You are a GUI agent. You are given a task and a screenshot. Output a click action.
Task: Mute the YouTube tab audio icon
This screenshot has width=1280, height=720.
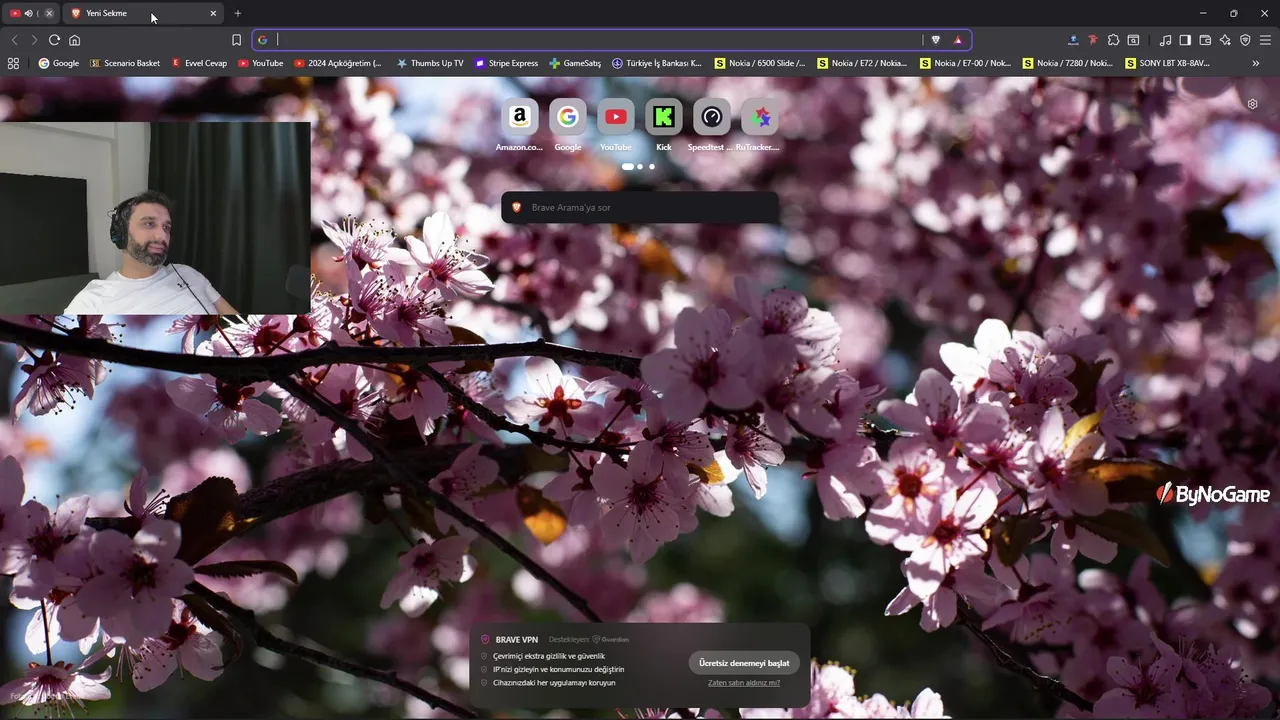[28, 13]
